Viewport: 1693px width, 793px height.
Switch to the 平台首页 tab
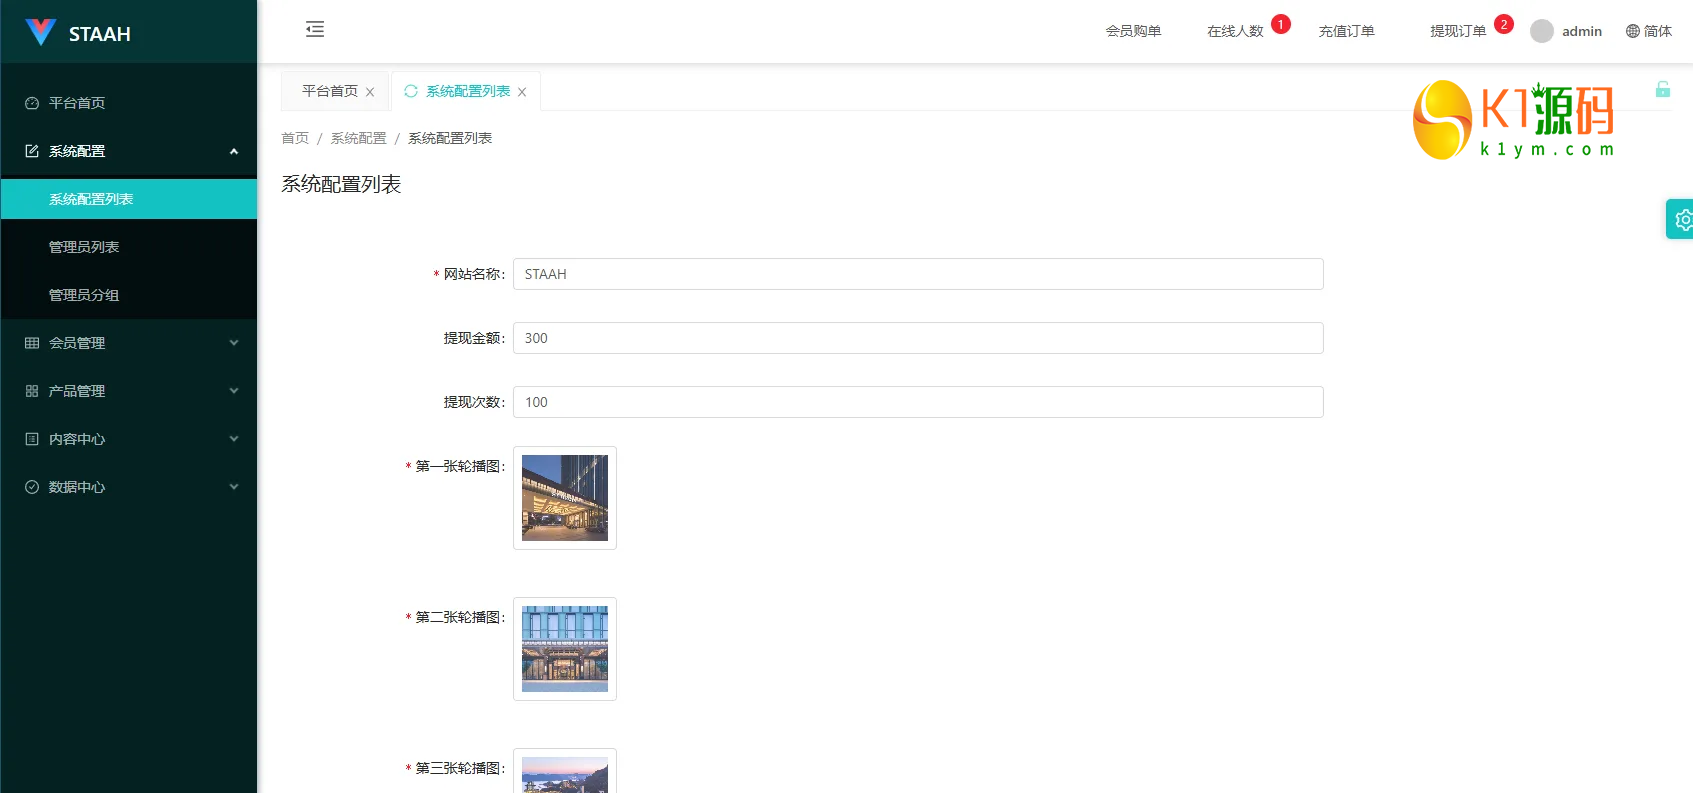330,91
